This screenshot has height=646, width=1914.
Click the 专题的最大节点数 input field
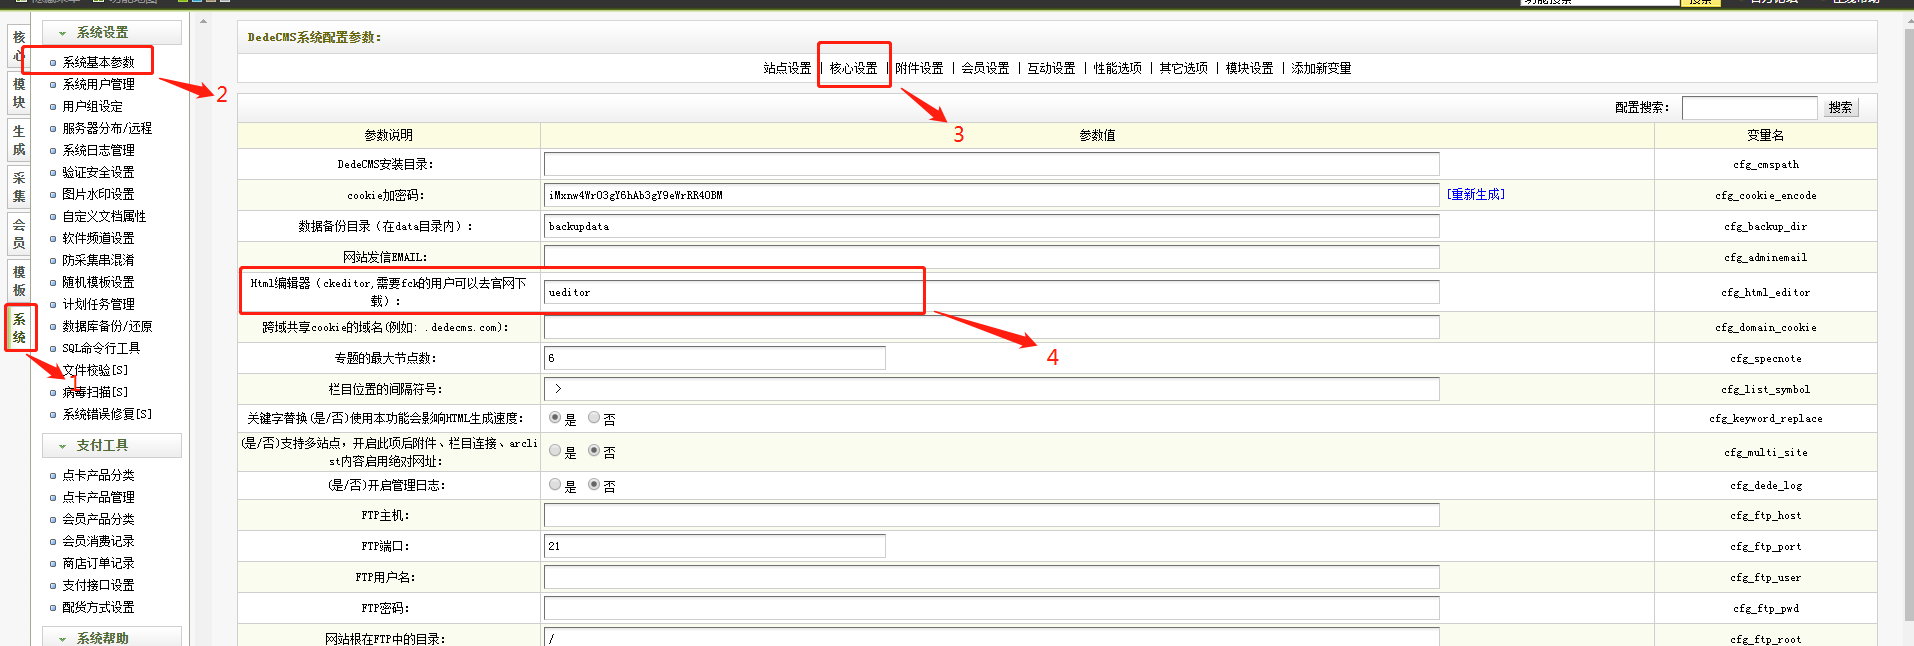(x=714, y=358)
